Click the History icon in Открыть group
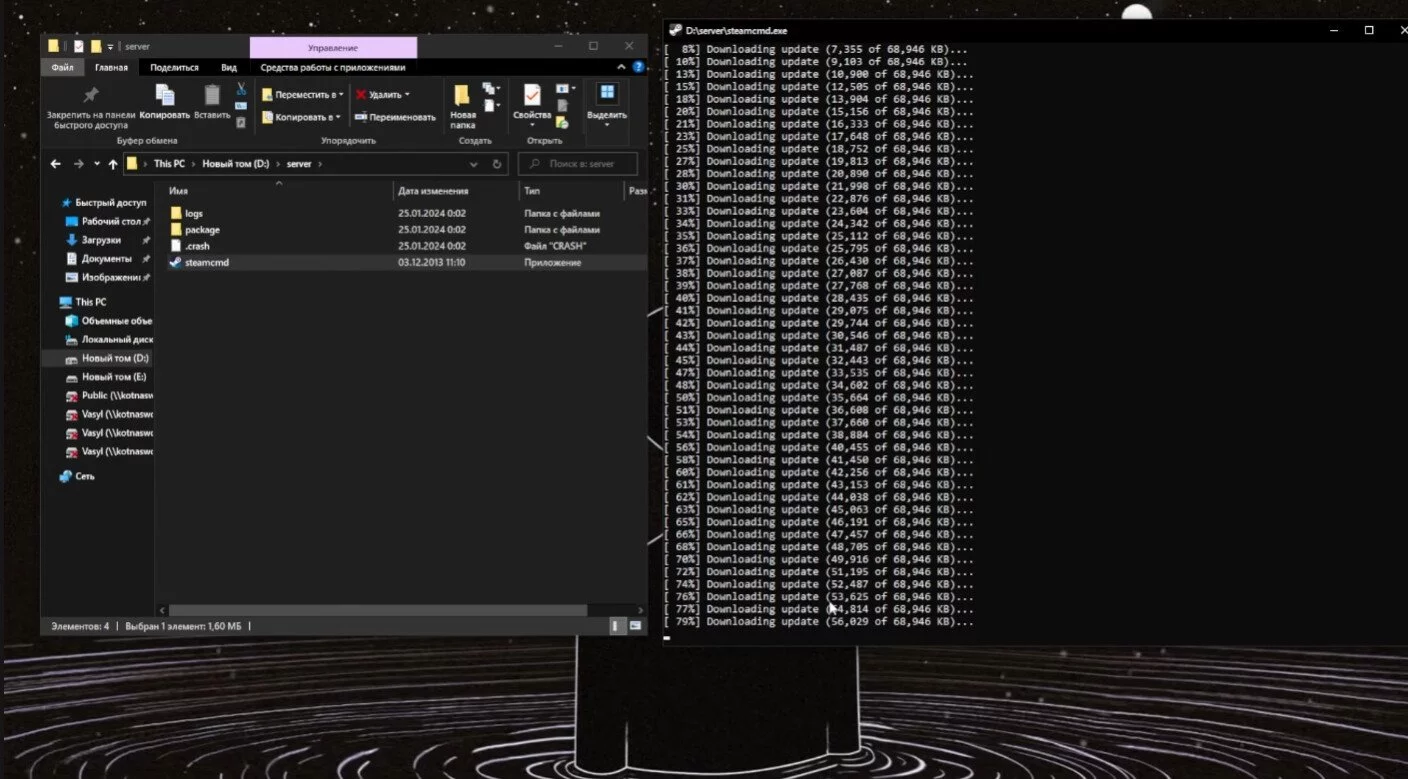 (562, 123)
